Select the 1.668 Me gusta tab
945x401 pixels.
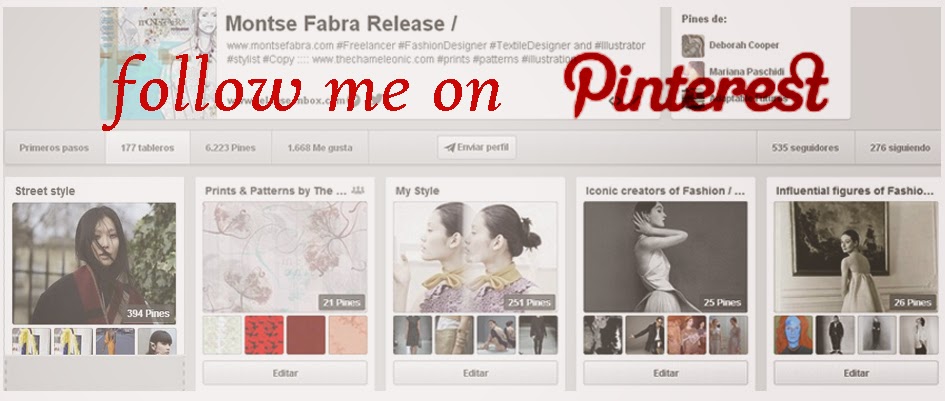320,148
